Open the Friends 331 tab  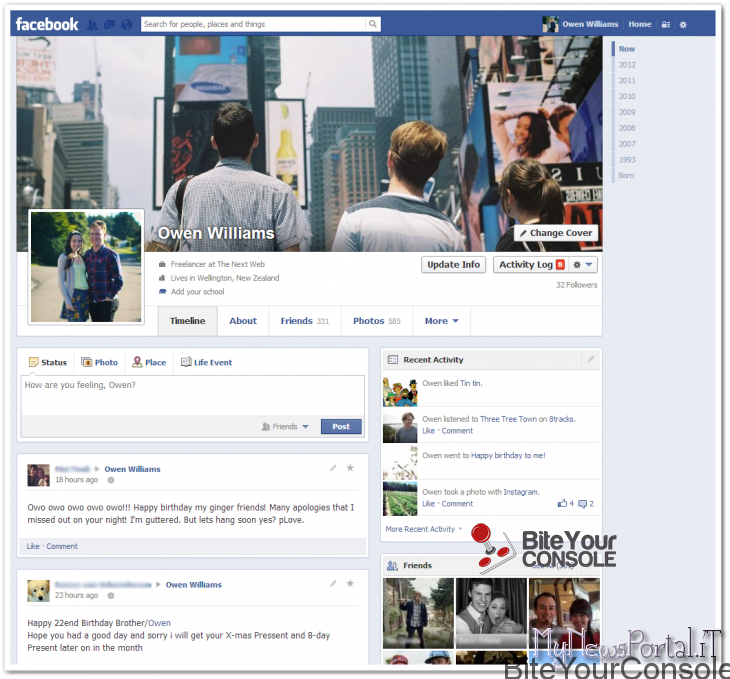(x=305, y=321)
